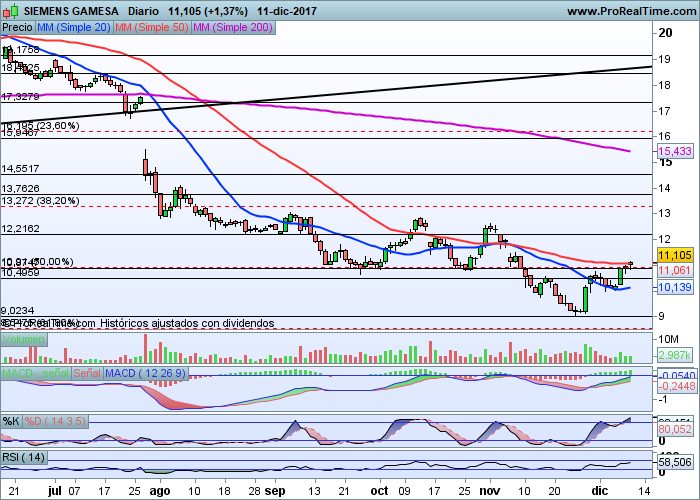Screen dimensions: 700x500
Task: Click the yellow 11,105 current price tag
Action: pyautogui.click(x=677, y=256)
